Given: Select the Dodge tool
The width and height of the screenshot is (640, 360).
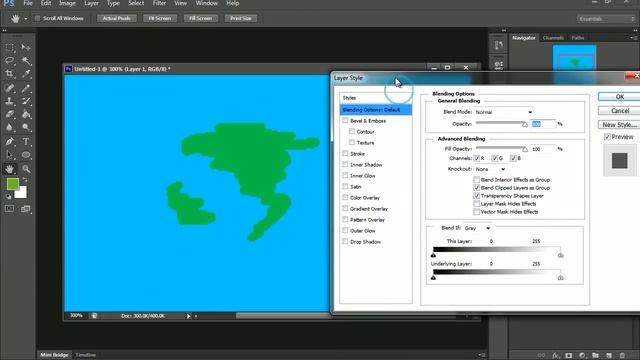Looking at the screenshot, I should pyautogui.click(x=26, y=127).
